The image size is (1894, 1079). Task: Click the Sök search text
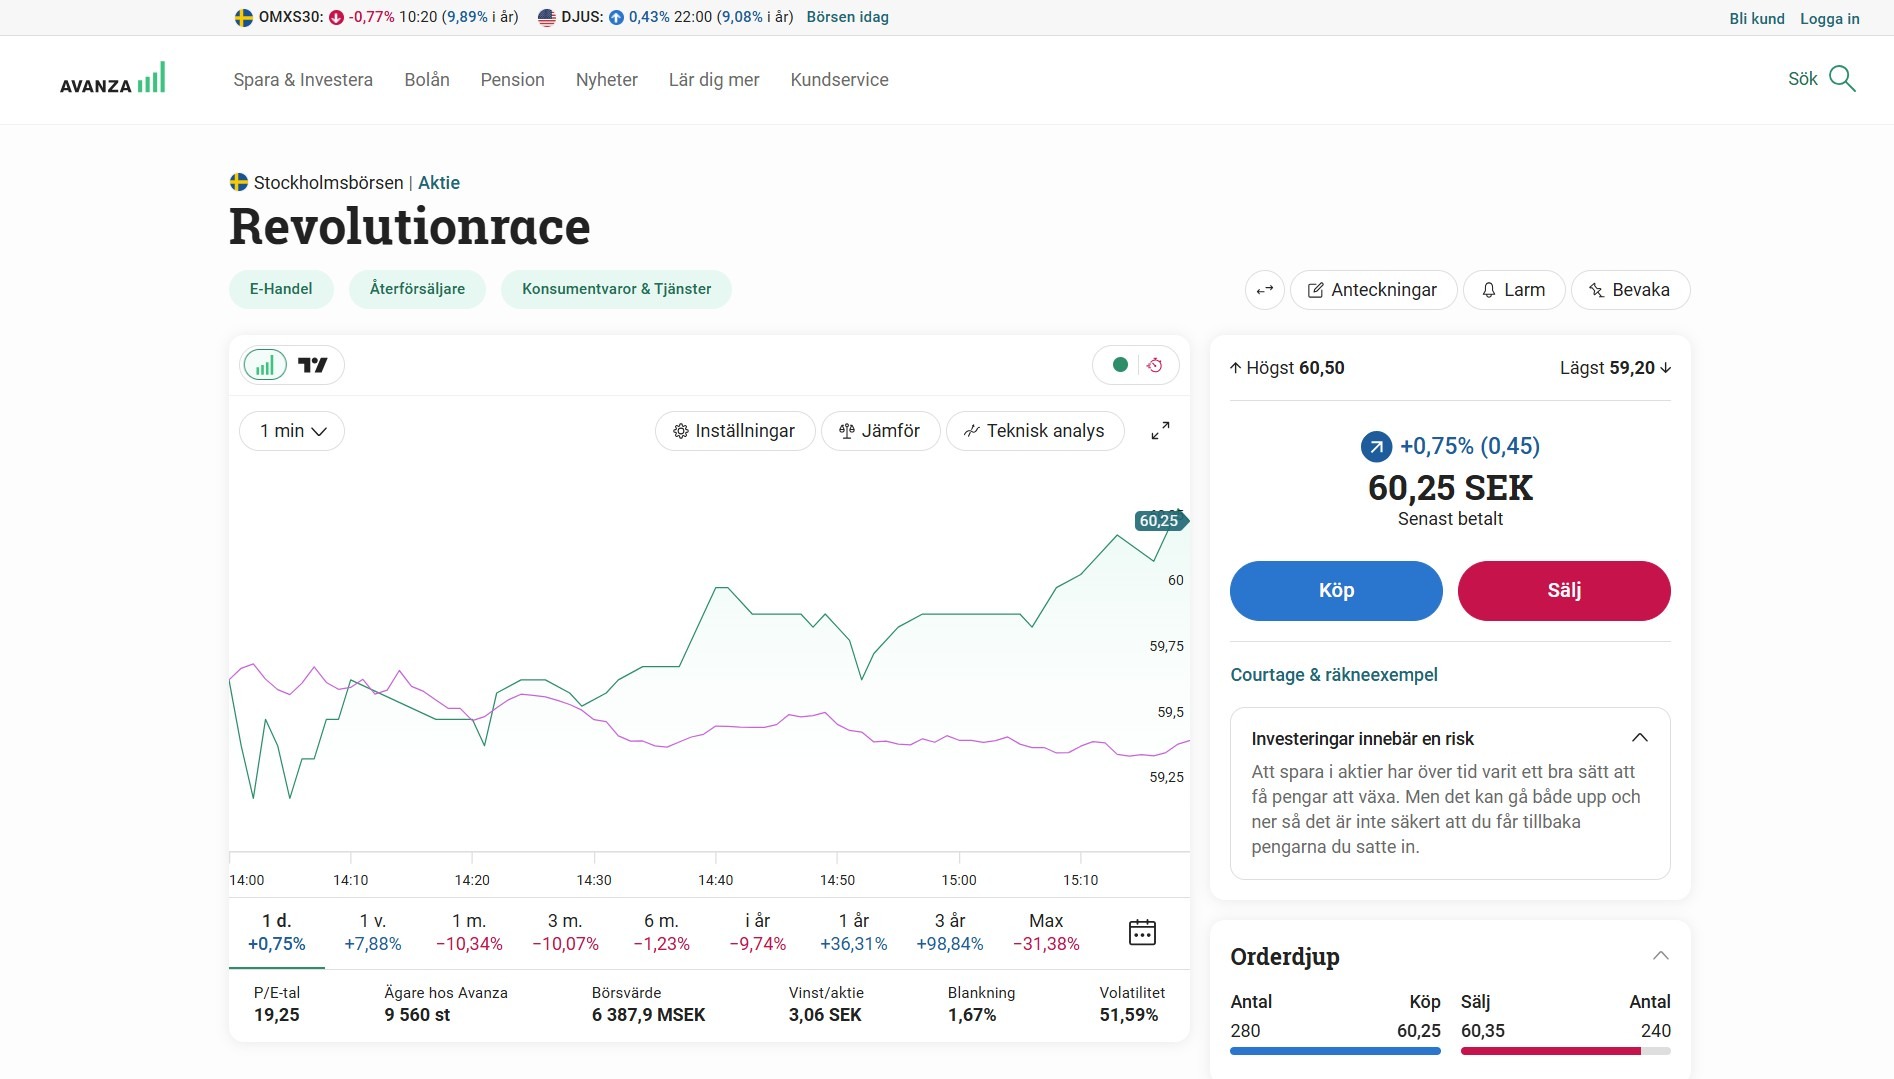coord(1803,79)
